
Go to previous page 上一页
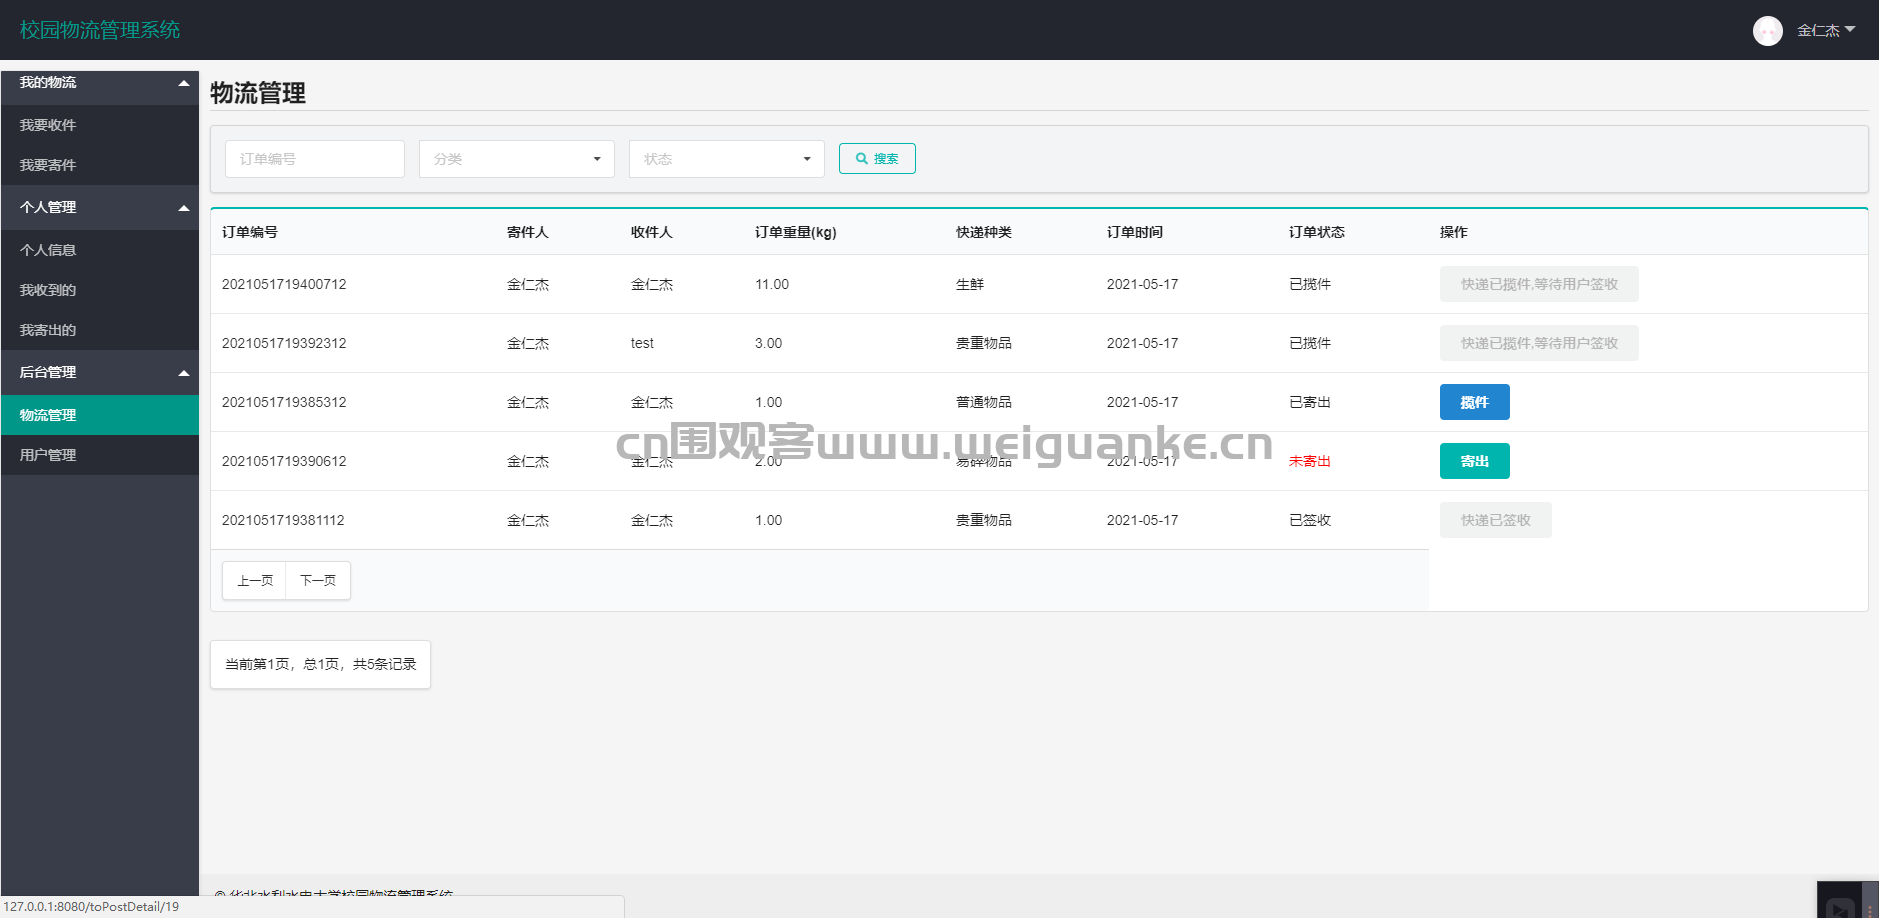(x=254, y=580)
